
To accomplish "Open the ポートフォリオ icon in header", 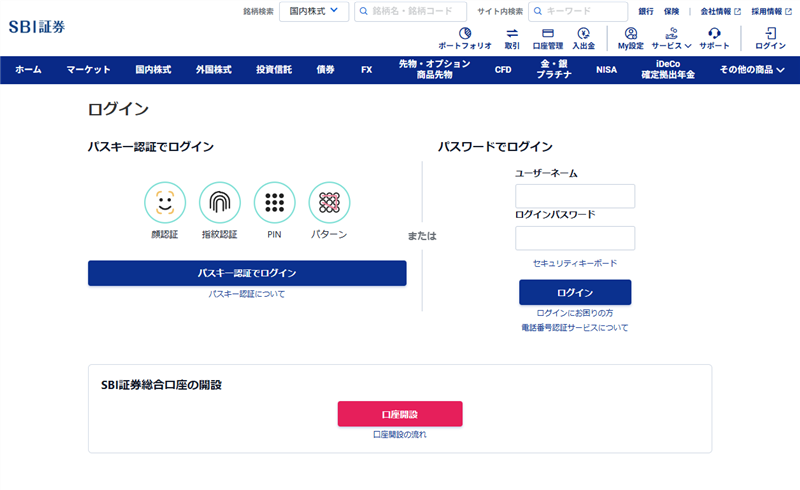I will point(464,33).
